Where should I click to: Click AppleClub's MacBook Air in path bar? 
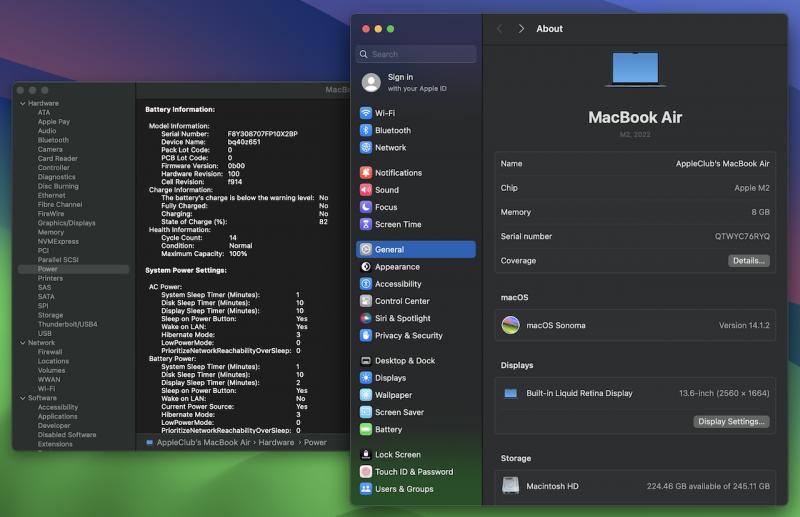pyautogui.click(x=203, y=442)
